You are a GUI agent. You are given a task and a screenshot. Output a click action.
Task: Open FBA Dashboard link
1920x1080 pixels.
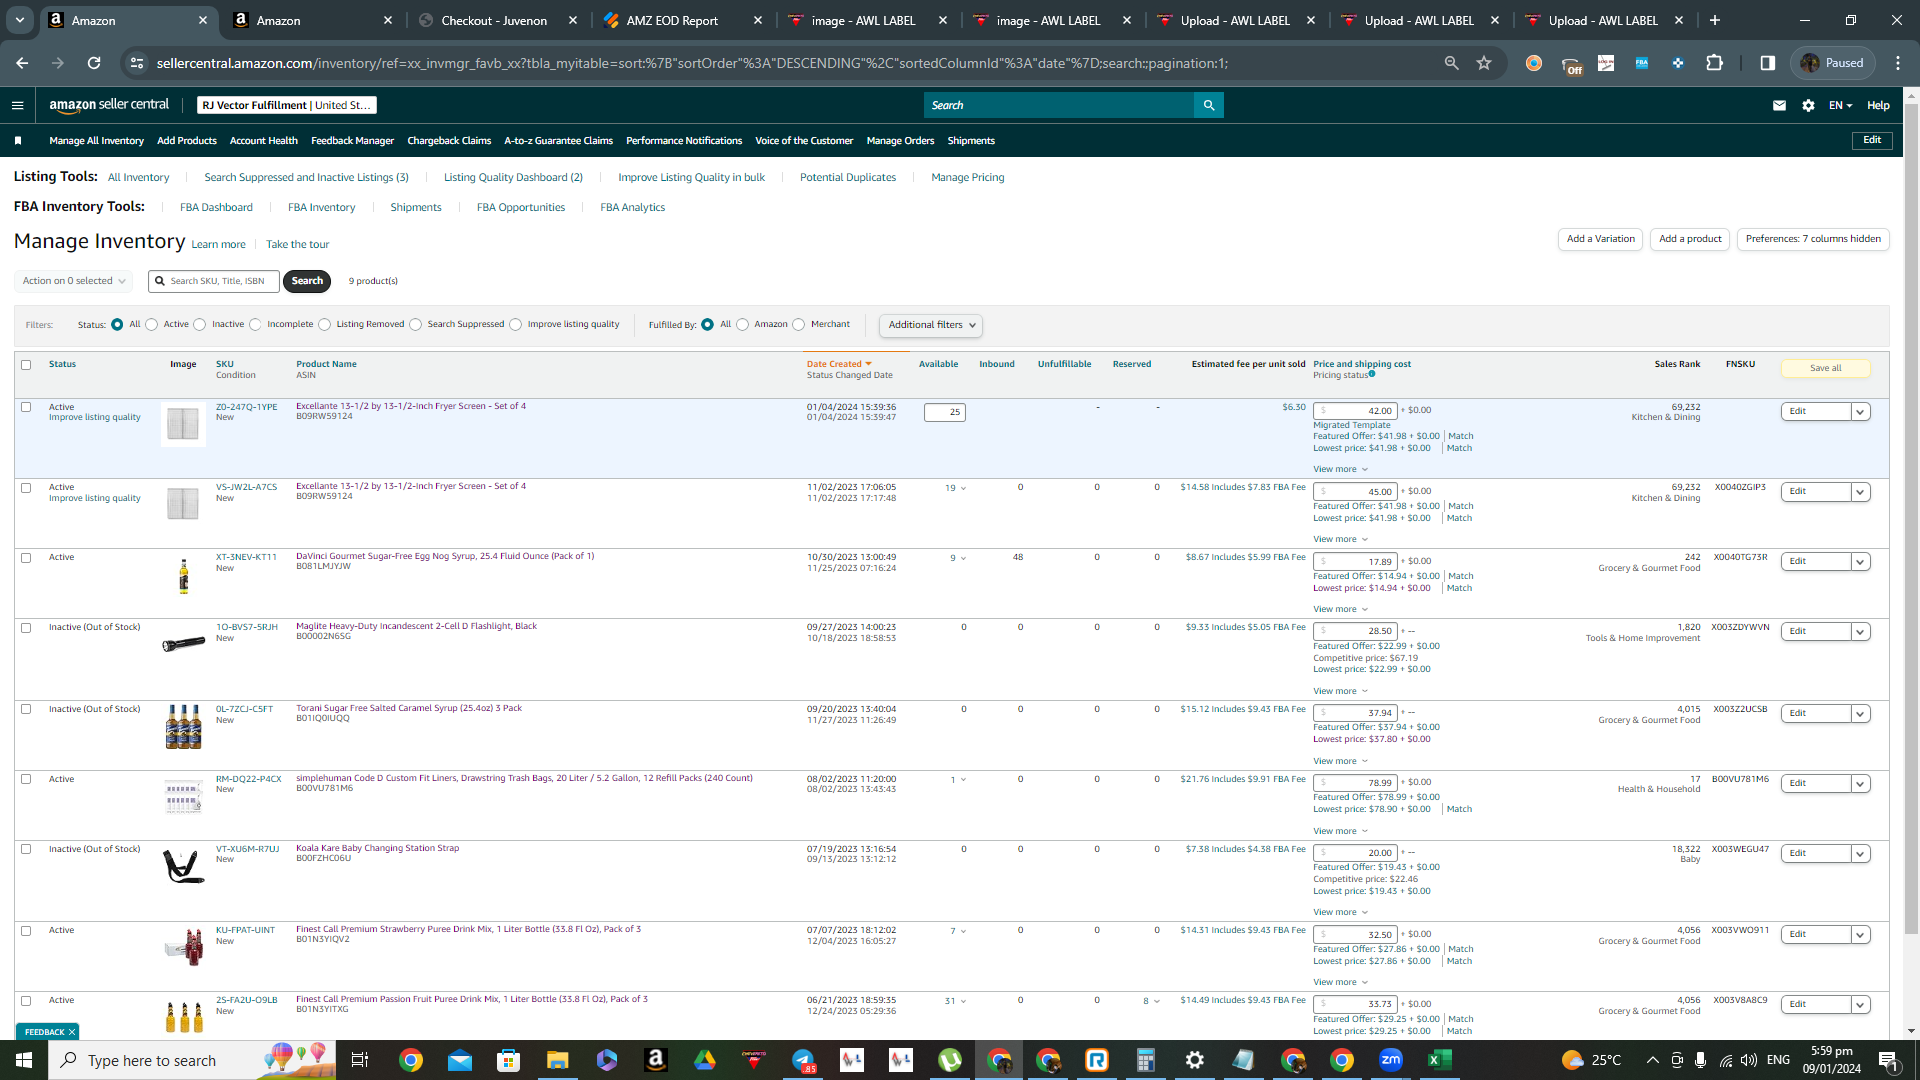[216, 208]
